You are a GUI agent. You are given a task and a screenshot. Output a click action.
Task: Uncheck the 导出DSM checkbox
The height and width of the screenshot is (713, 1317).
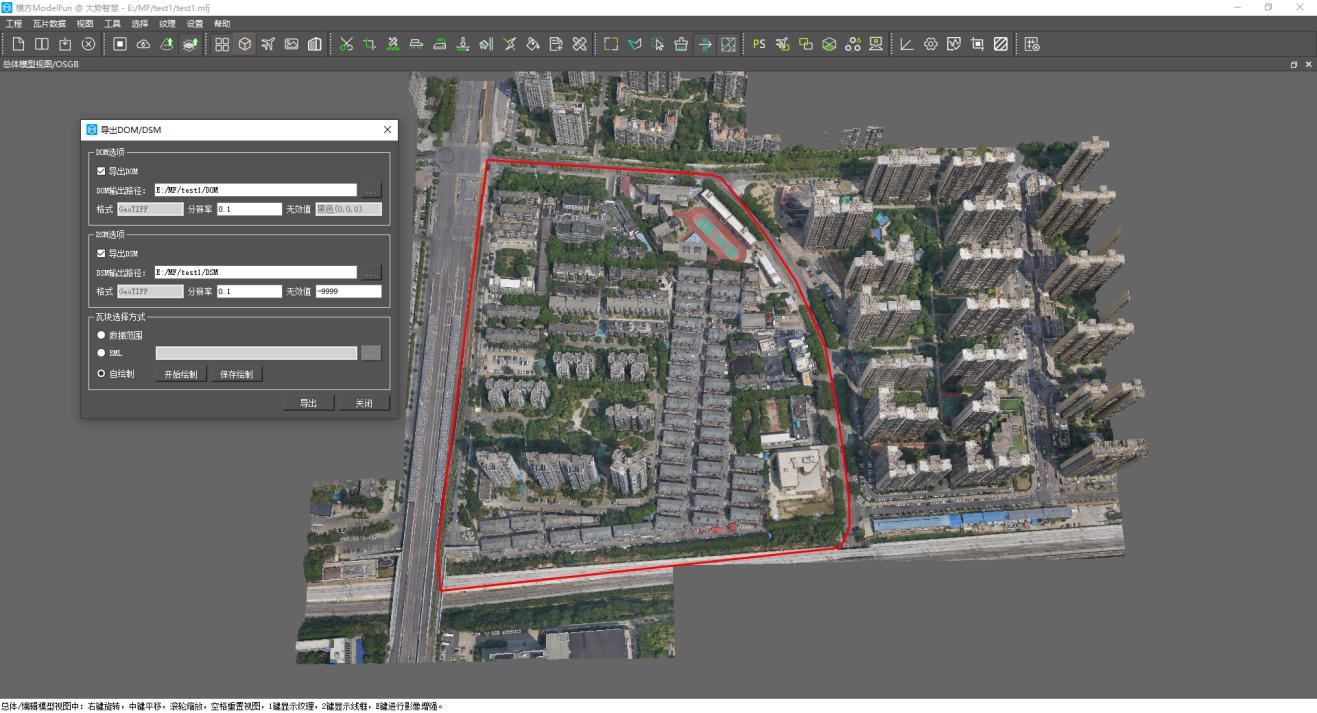point(101,253)
